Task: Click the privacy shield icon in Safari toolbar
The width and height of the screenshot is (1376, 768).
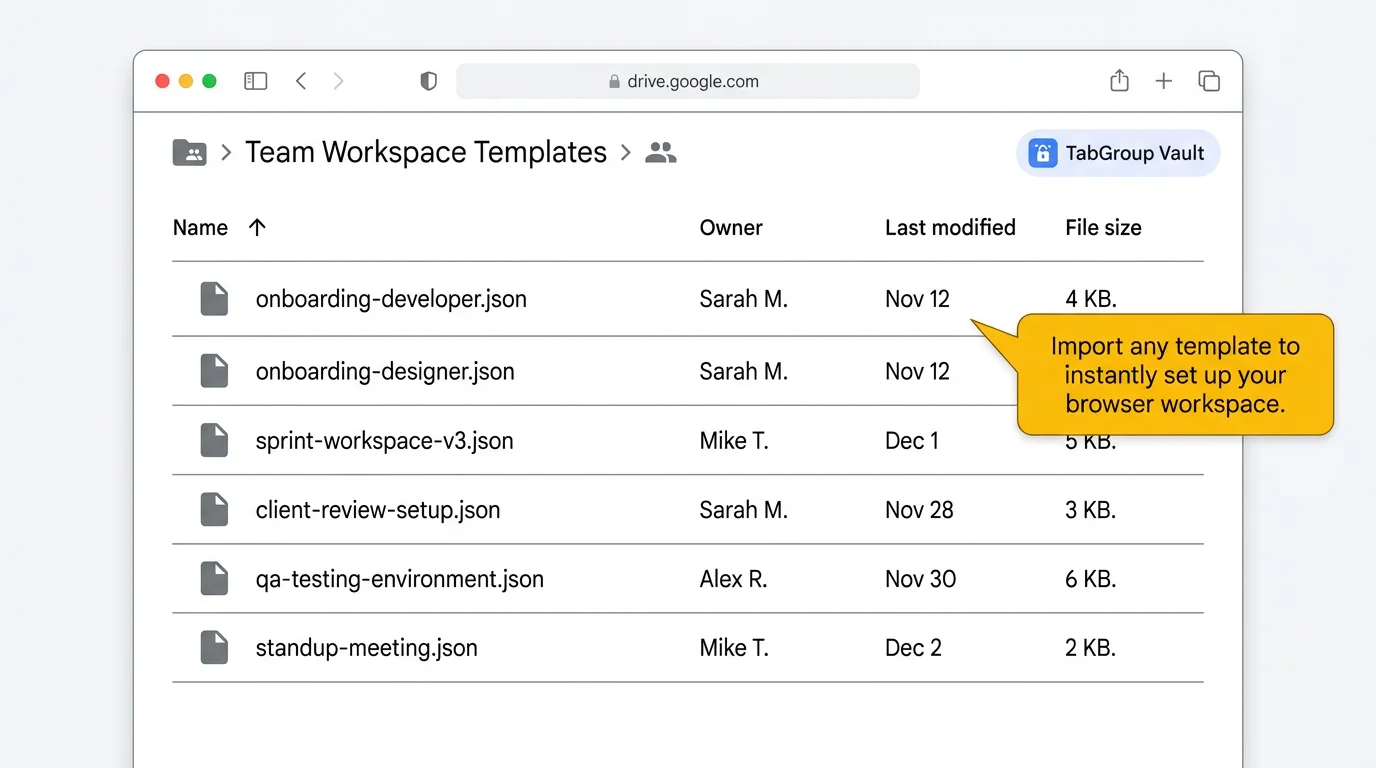Action: click(x=428, y=80)
